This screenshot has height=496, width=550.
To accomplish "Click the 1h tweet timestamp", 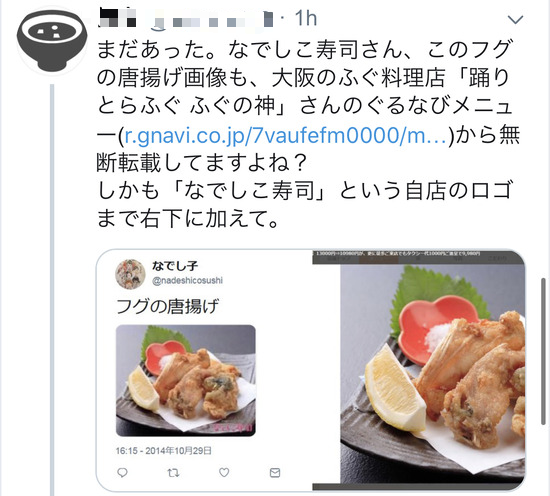I will click(x=306, y=18).
